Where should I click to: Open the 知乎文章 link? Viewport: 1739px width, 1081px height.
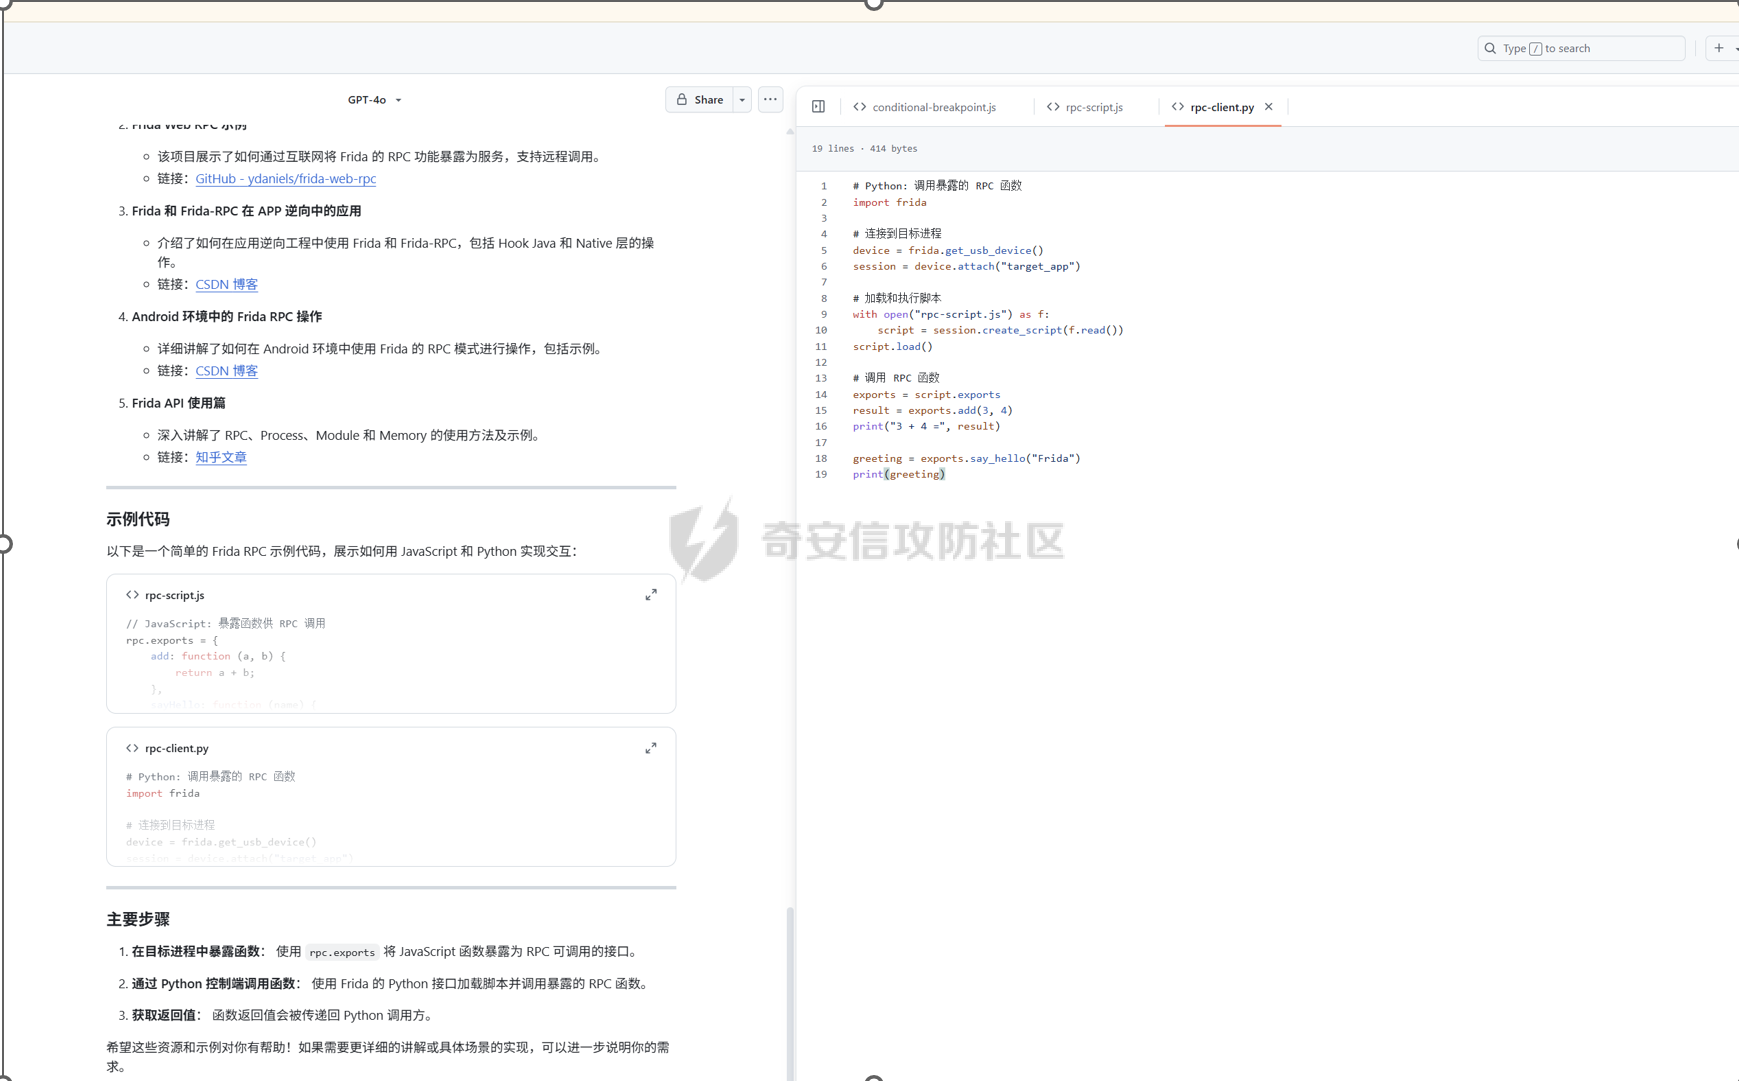221,457
